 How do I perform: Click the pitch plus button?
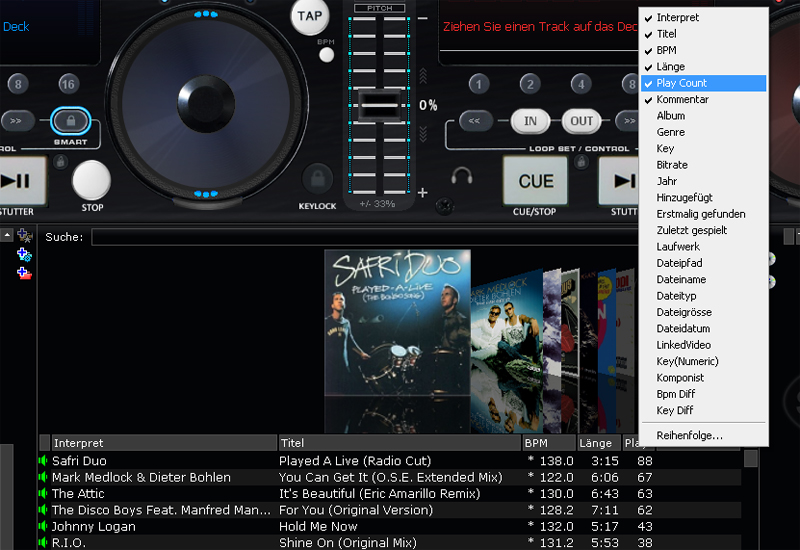point(422,193)
